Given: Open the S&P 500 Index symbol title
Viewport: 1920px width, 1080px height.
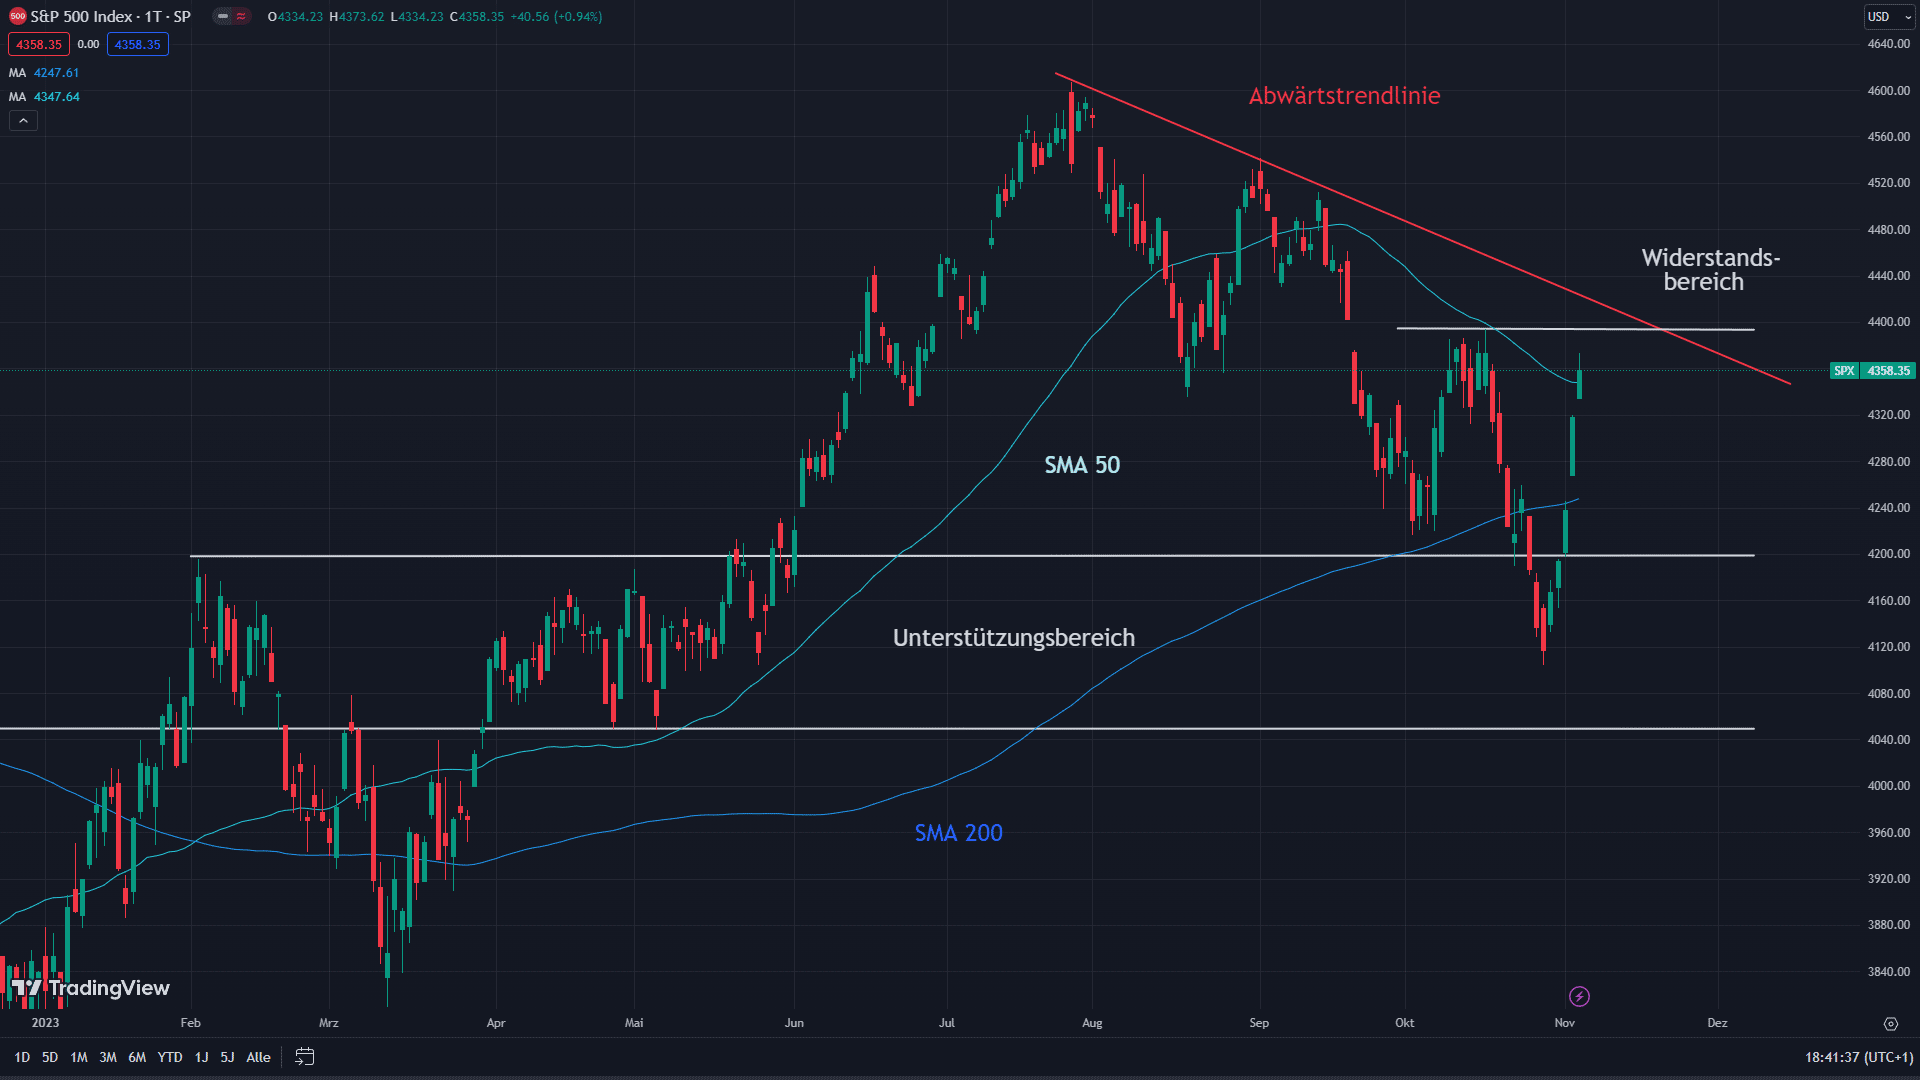Looking at the screenshot, I should point(110,16).
